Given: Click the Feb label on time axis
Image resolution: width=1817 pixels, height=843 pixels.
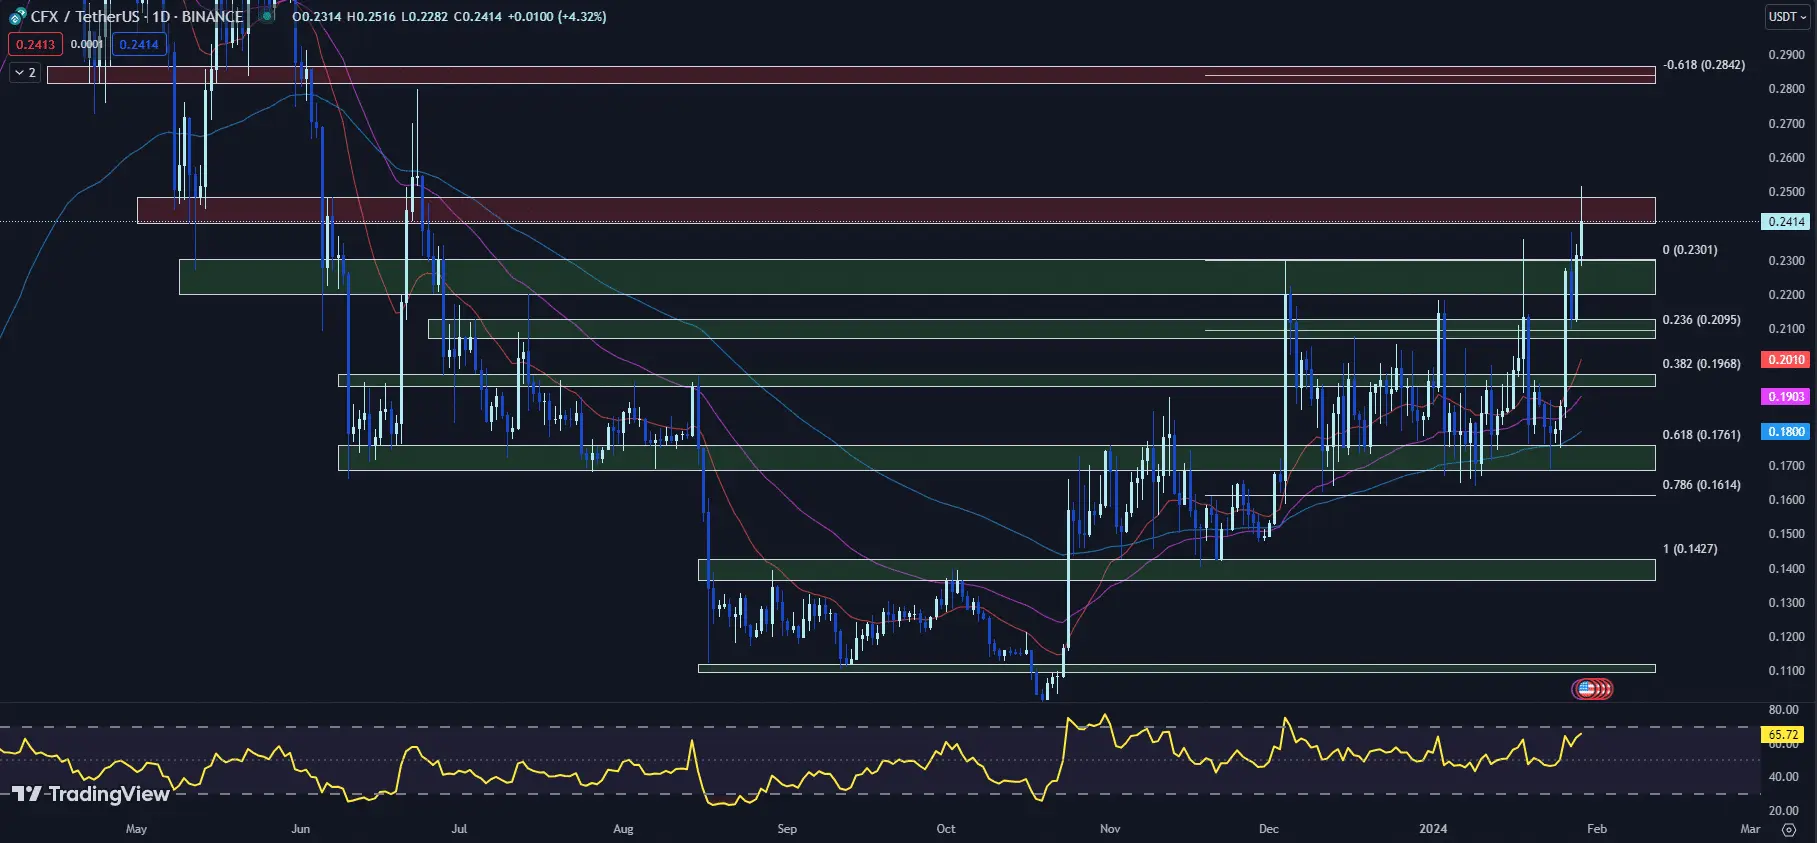Looking at the screenshot, I should pyautogui.click(x=1597, y=829).
